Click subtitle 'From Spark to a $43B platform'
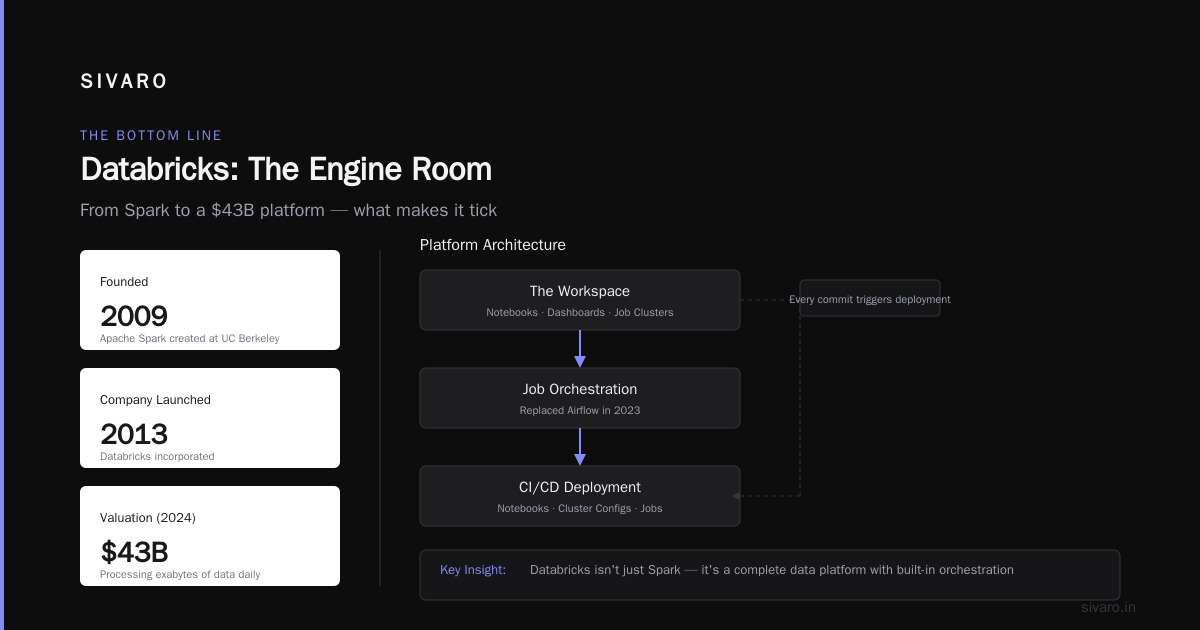 coord(288,210)
